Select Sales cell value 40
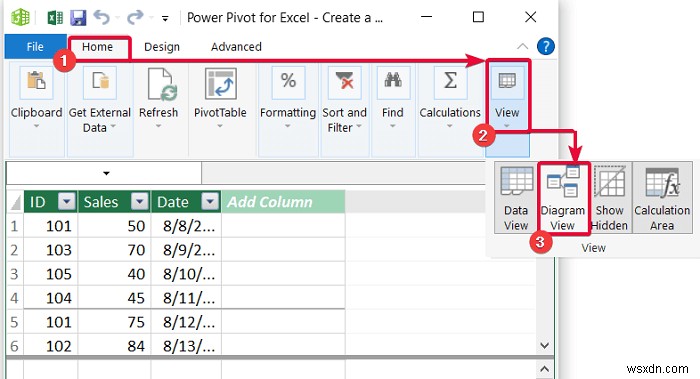 114,274
